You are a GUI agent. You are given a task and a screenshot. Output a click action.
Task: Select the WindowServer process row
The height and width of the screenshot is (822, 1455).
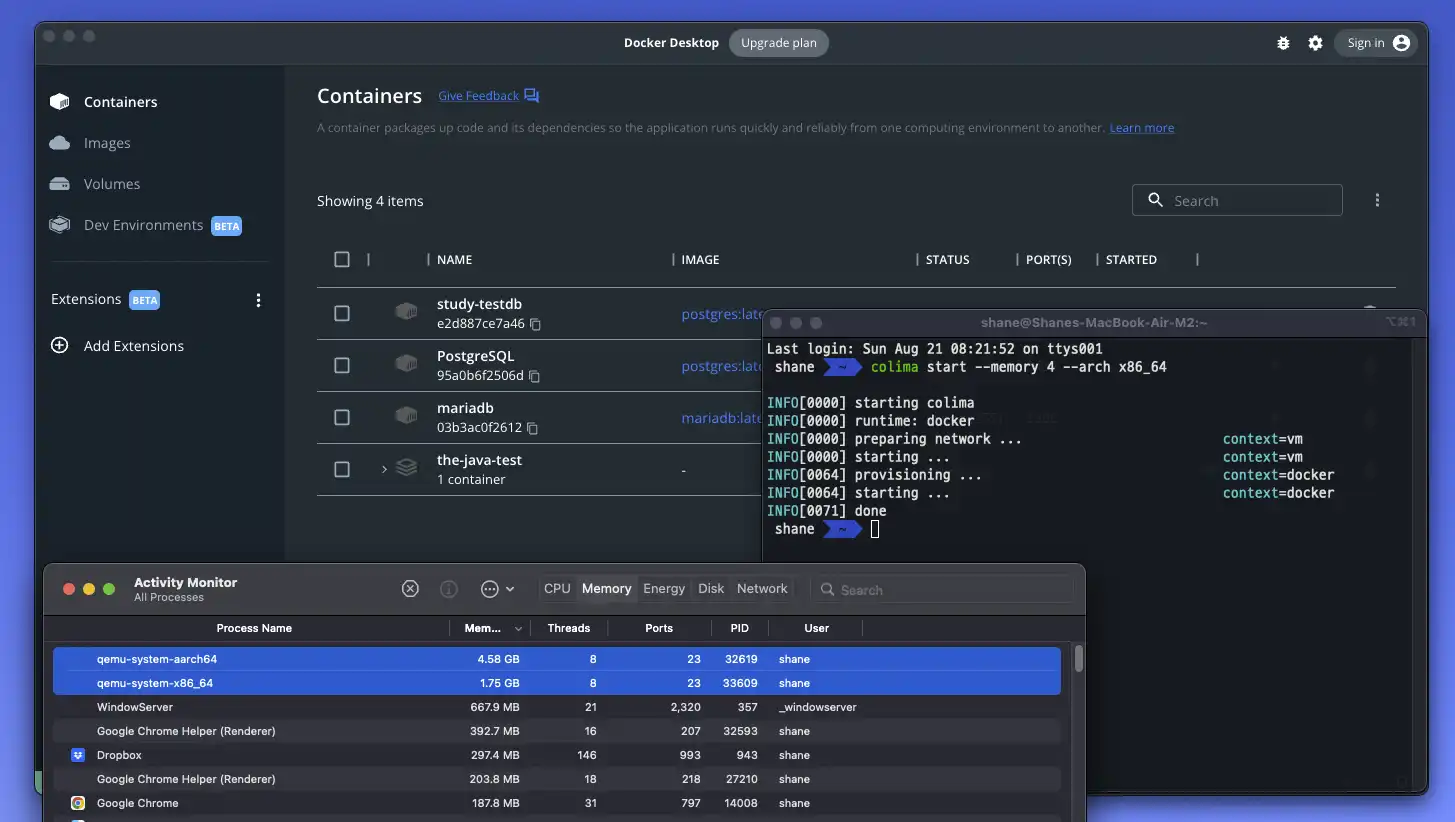coord(557,707)
